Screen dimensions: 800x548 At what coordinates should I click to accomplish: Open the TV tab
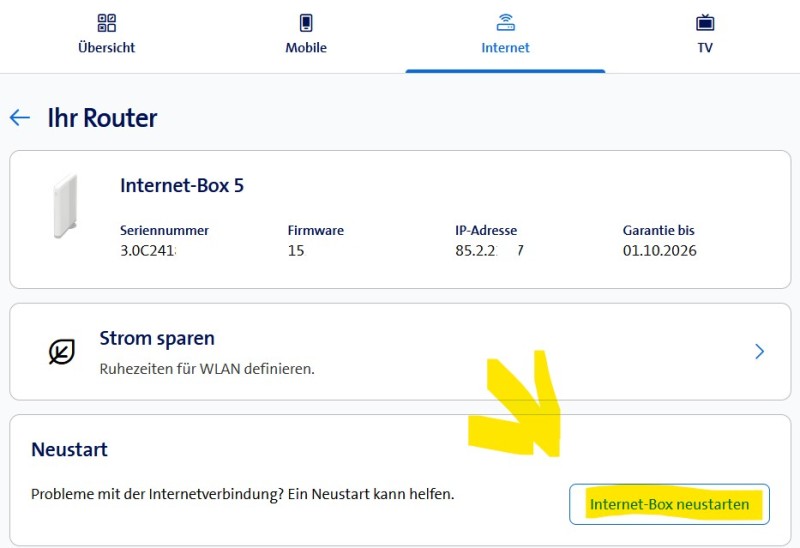[x=705, y=47]
